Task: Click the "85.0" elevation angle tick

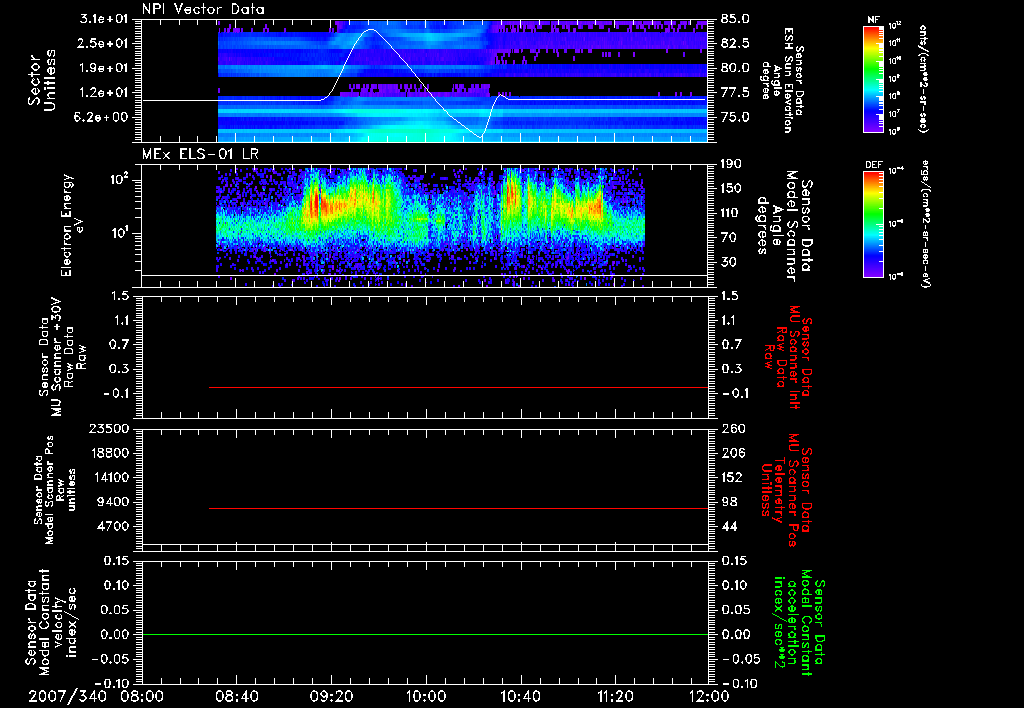Action: click(735, 19)
